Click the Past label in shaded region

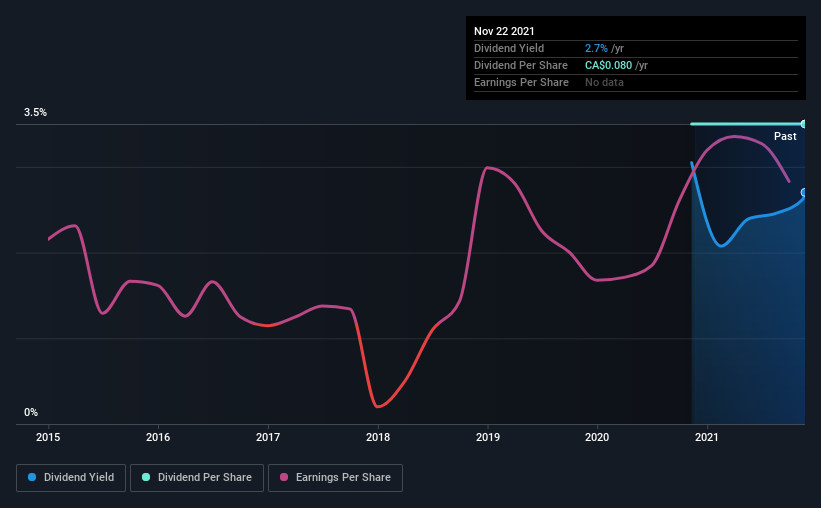[785, 136]
